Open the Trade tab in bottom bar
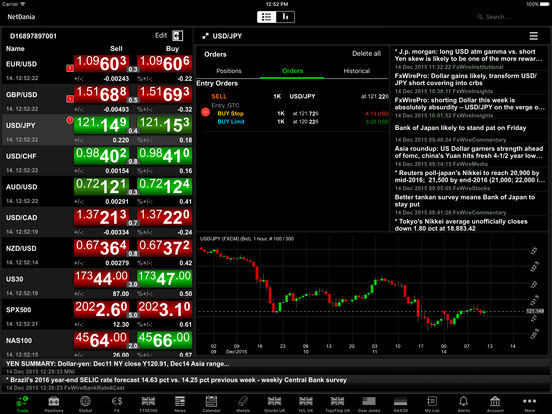The height and width of the screenshot is (414, 552). pos(23,404)
